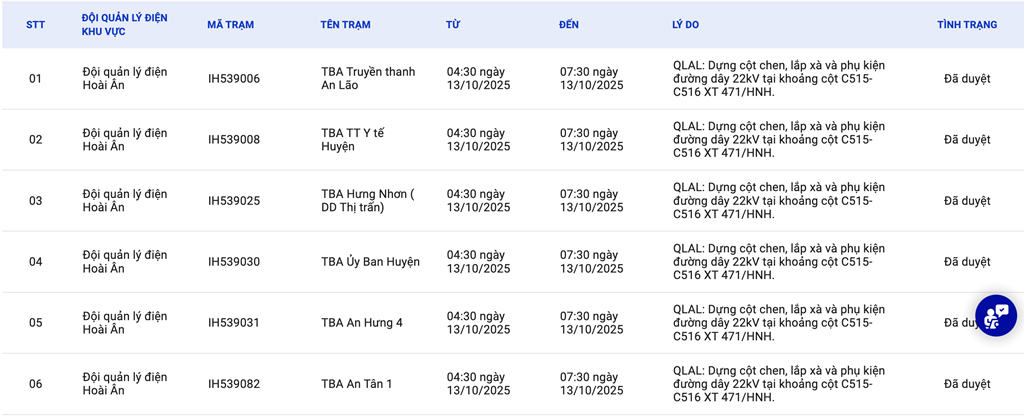Click the STT column header
This screenshot has width=1024, height=418.
point(35,25)
